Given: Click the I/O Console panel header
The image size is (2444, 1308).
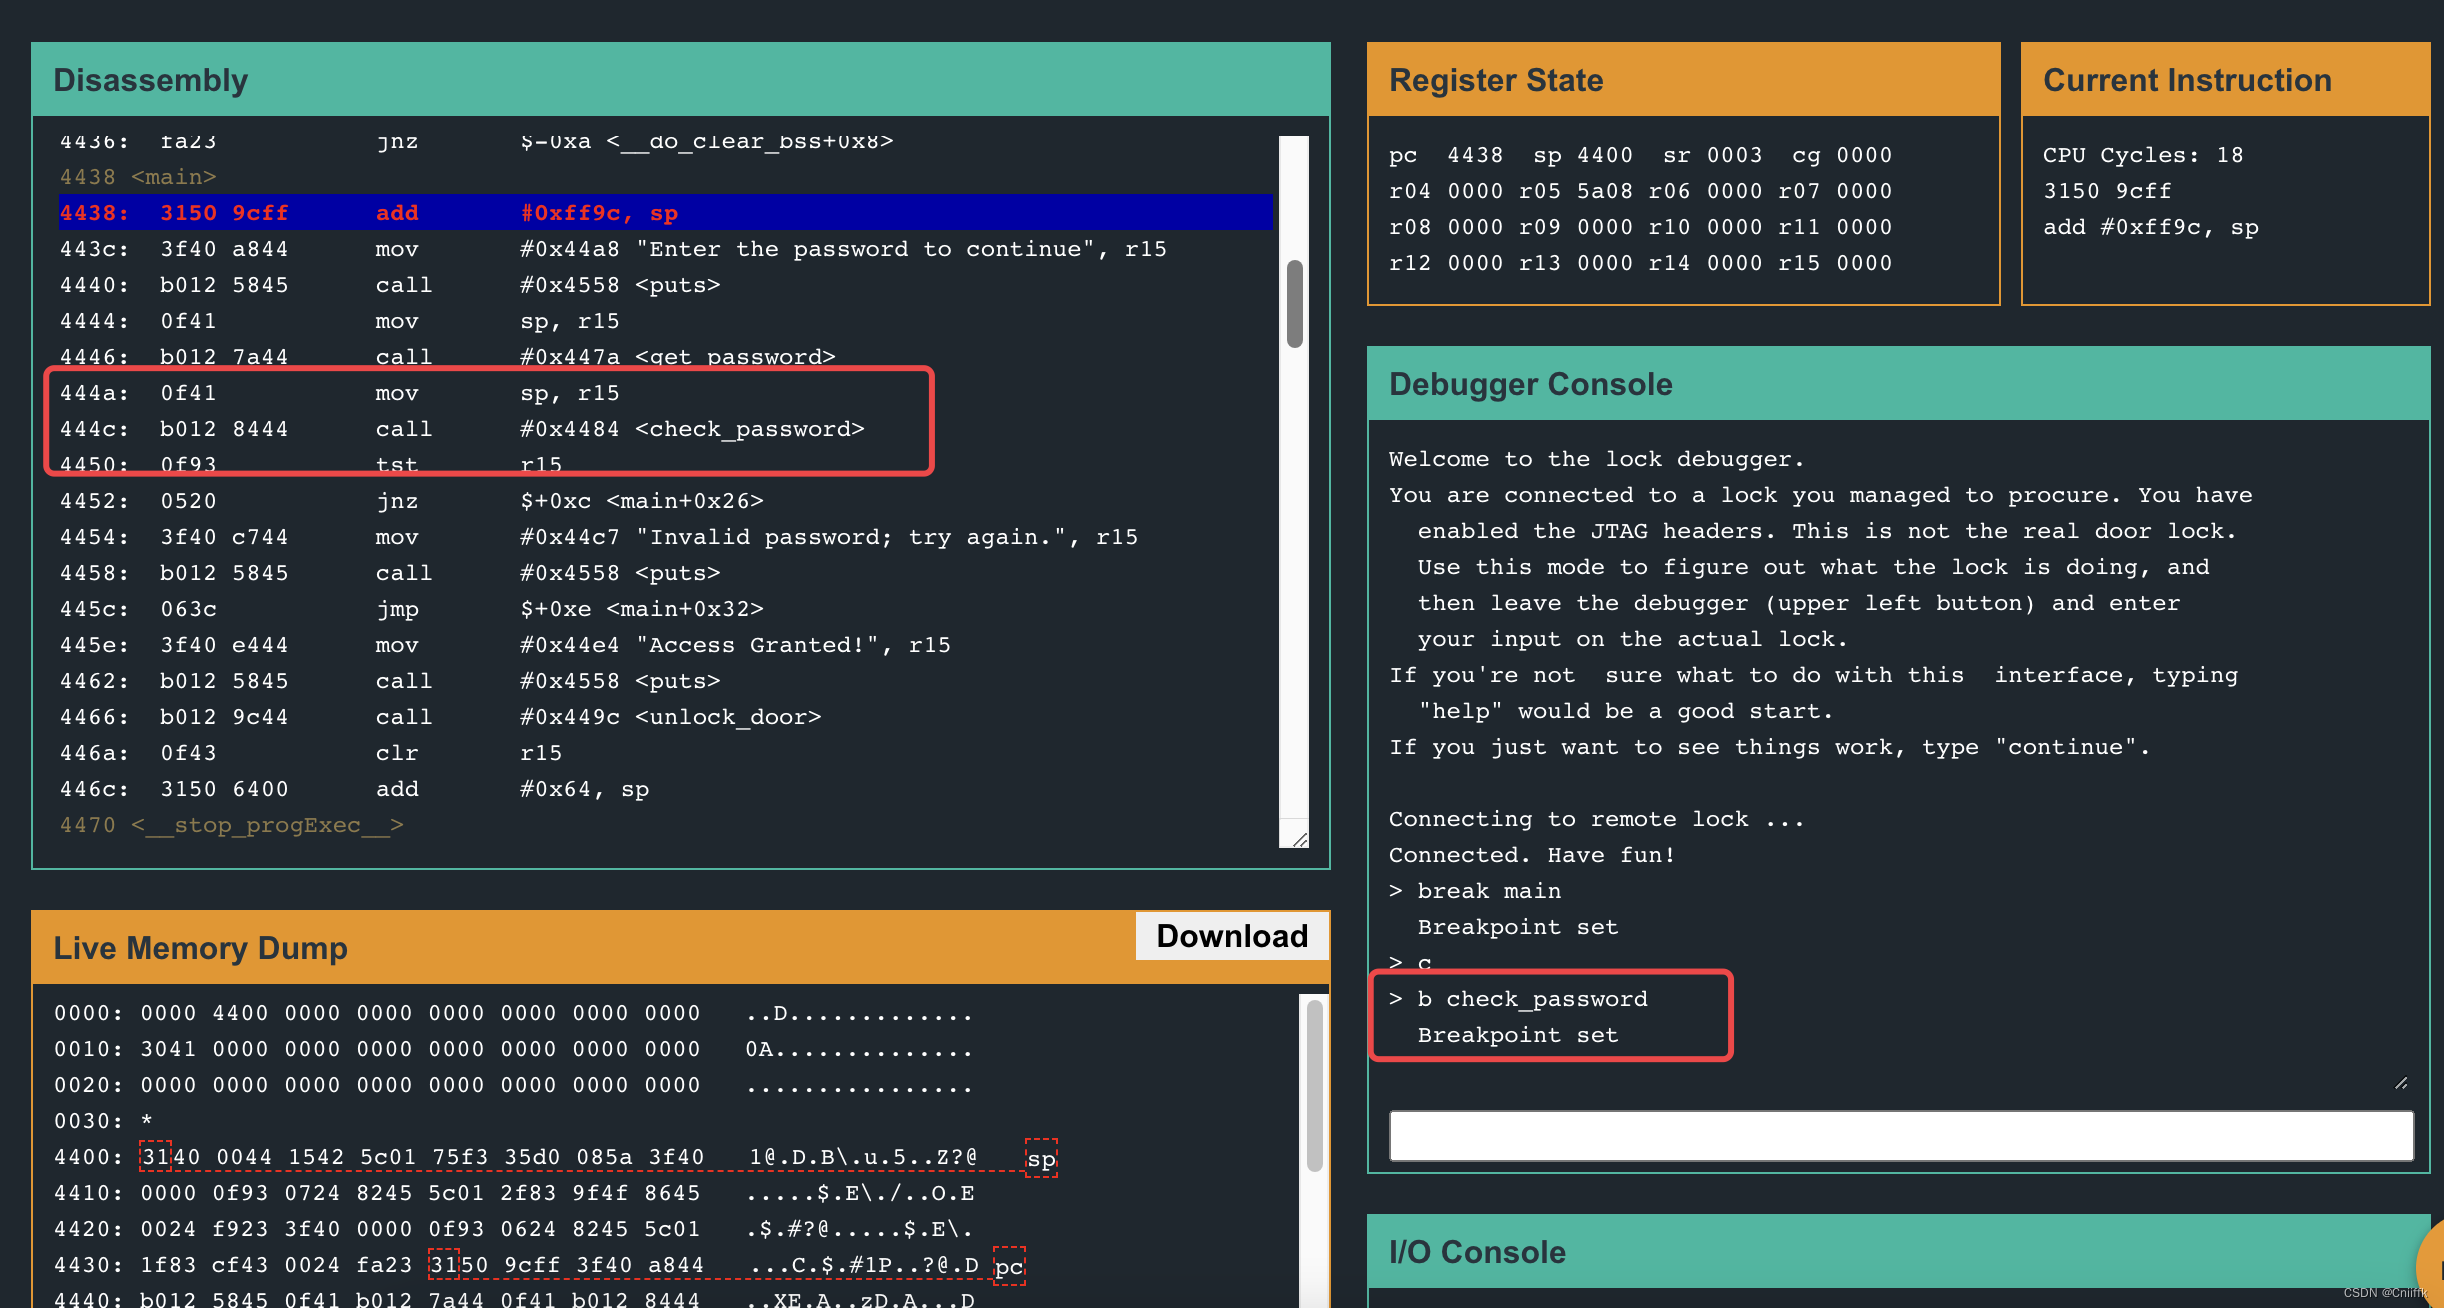Looking at the screenshot, I should 1898,1251.
